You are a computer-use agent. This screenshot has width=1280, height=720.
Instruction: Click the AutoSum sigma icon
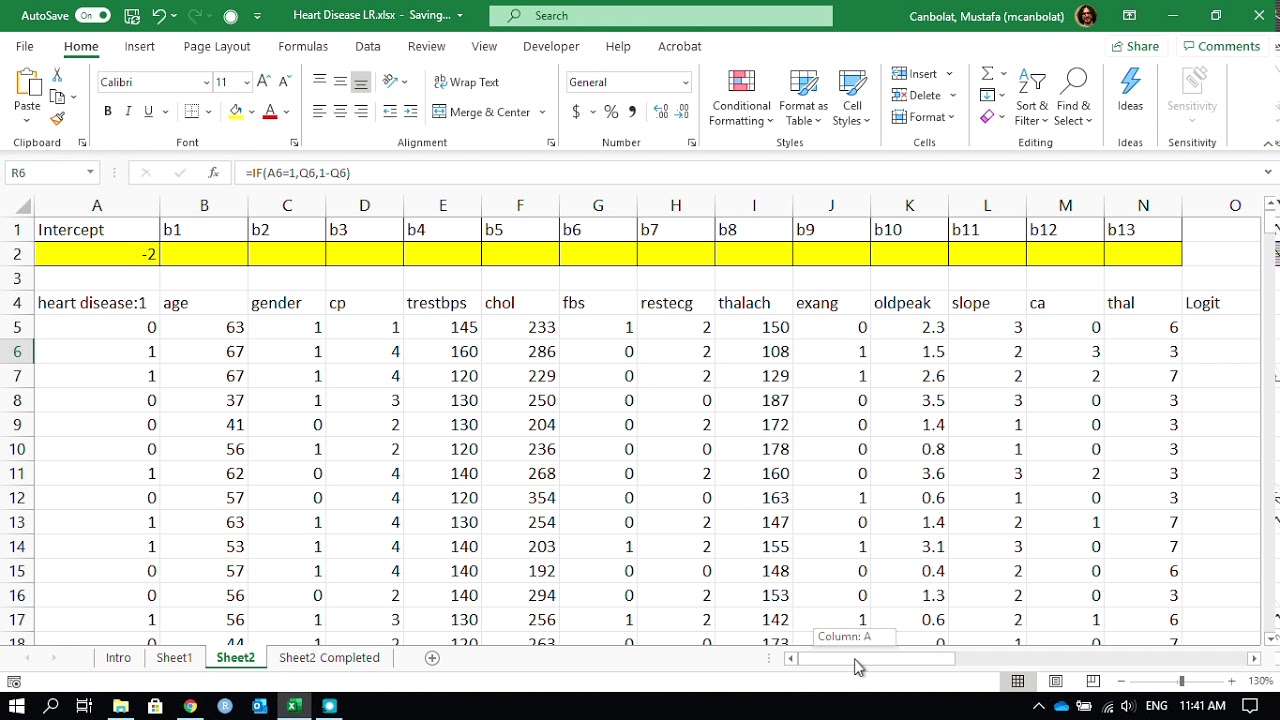pos(987,74)
